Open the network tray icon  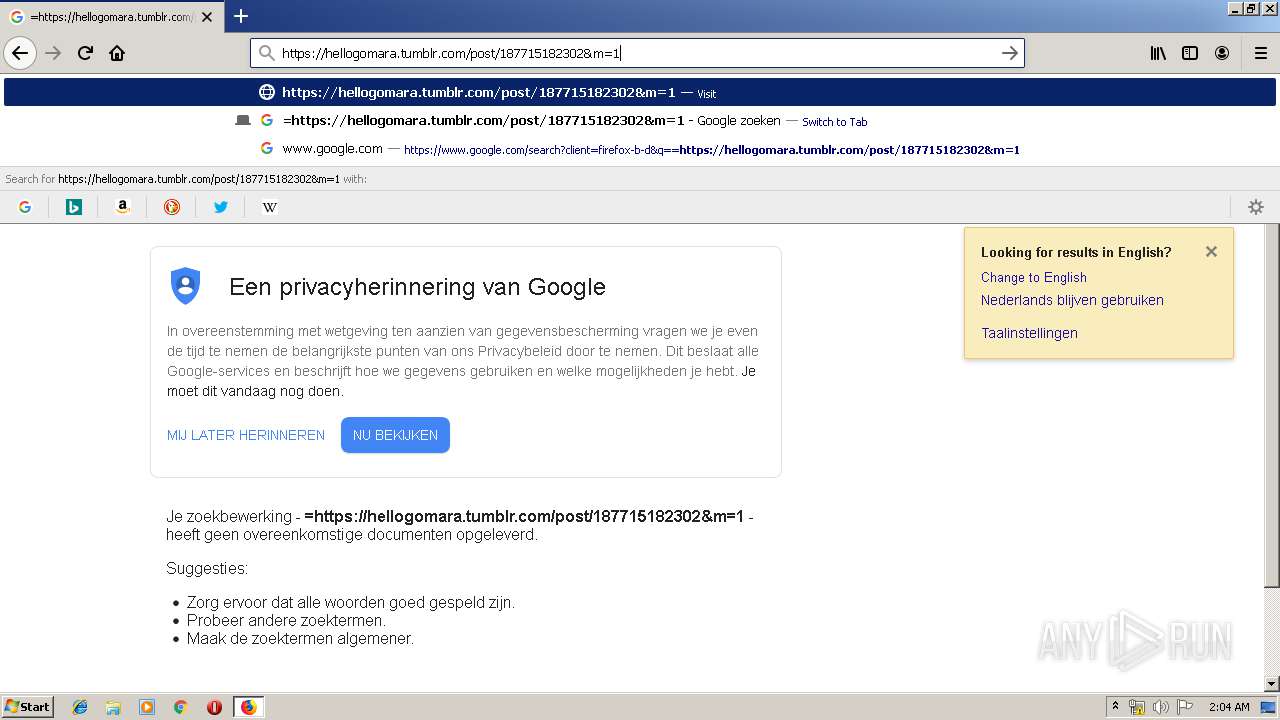point(1137,707)
